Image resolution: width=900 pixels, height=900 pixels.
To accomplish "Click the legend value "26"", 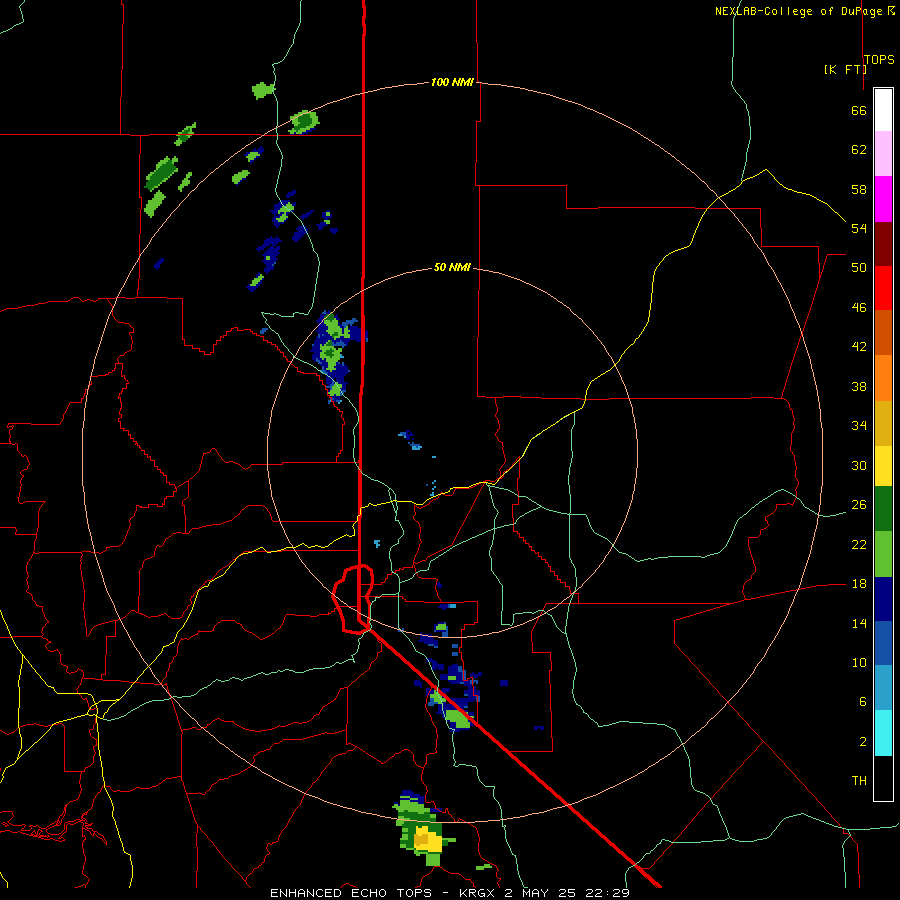I will (859, 505).
